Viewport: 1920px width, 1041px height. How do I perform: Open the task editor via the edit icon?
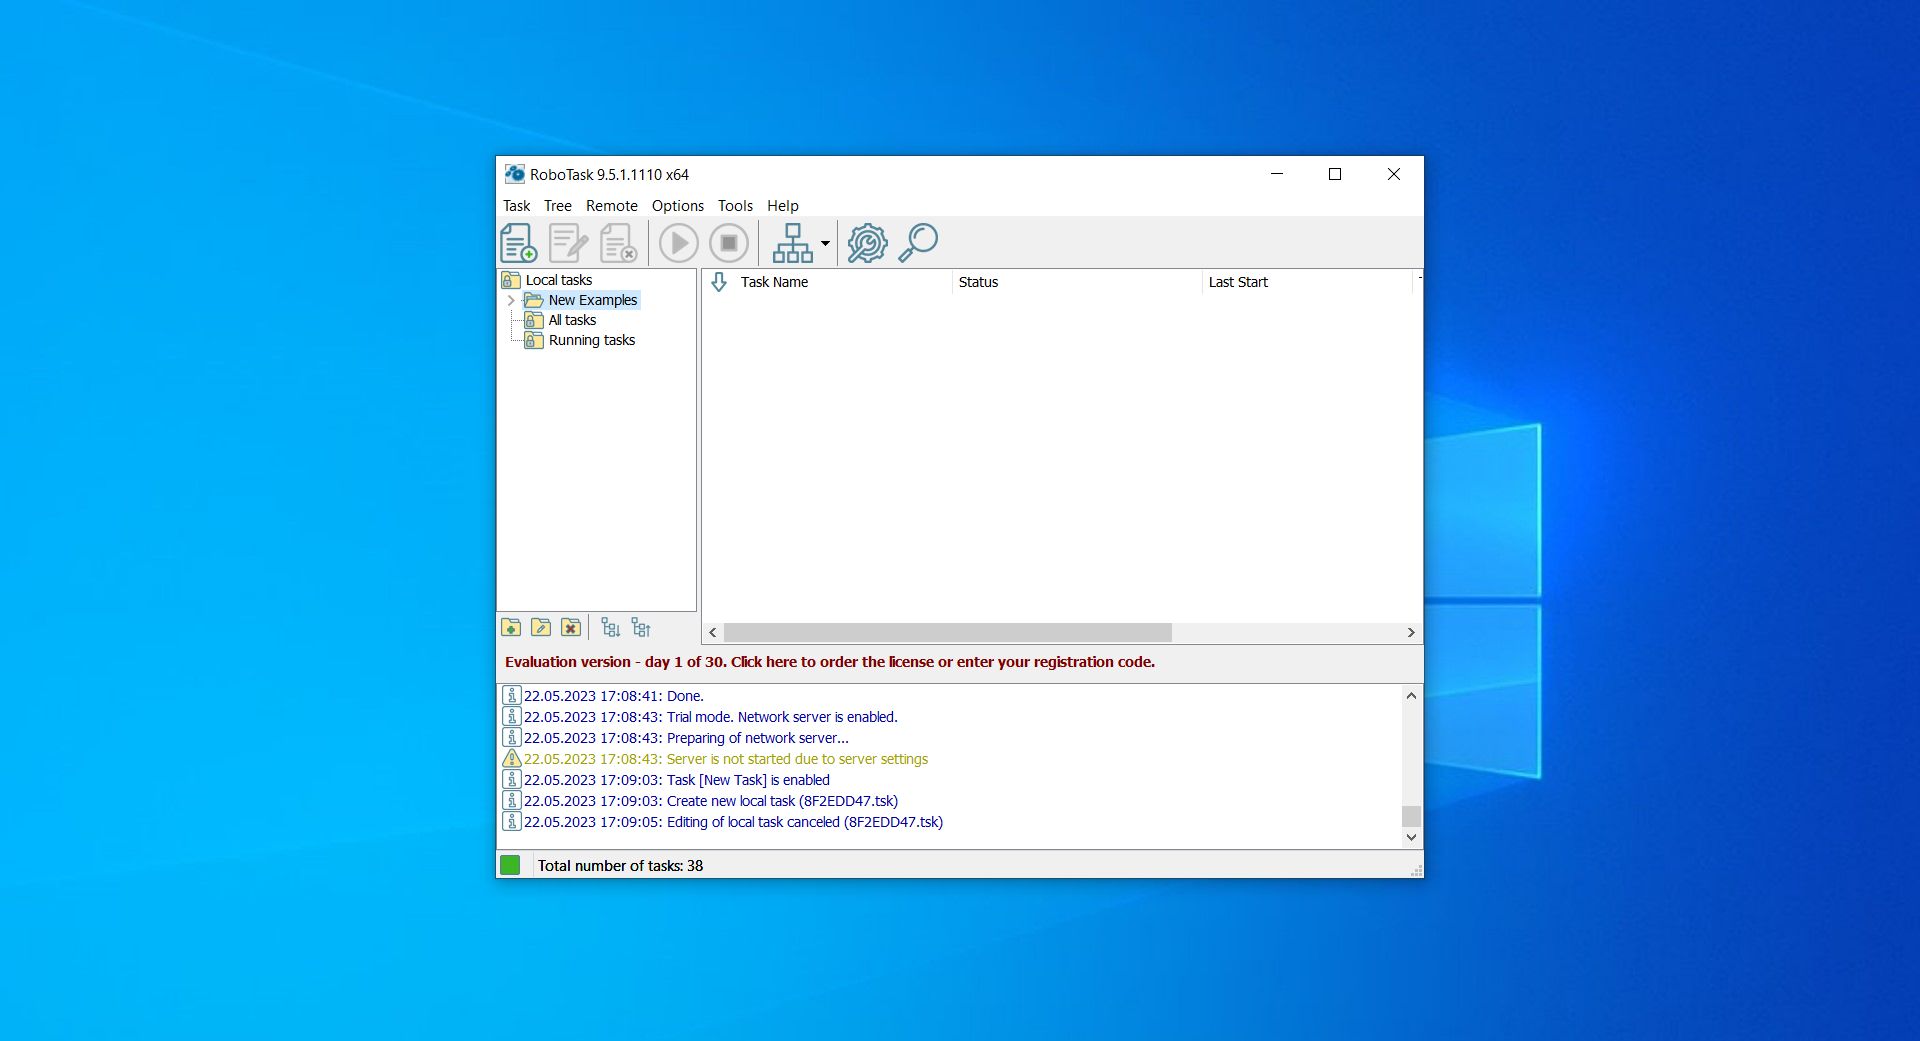pos(568,242)
